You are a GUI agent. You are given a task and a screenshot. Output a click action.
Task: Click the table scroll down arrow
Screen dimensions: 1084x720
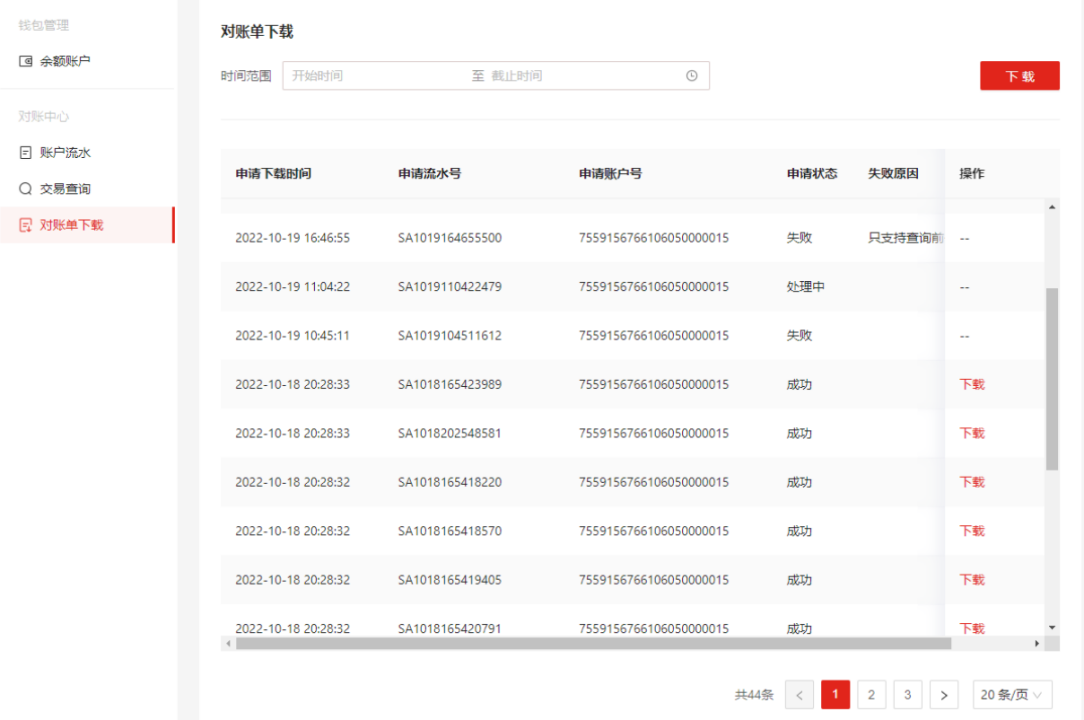tap(1052, 628)
